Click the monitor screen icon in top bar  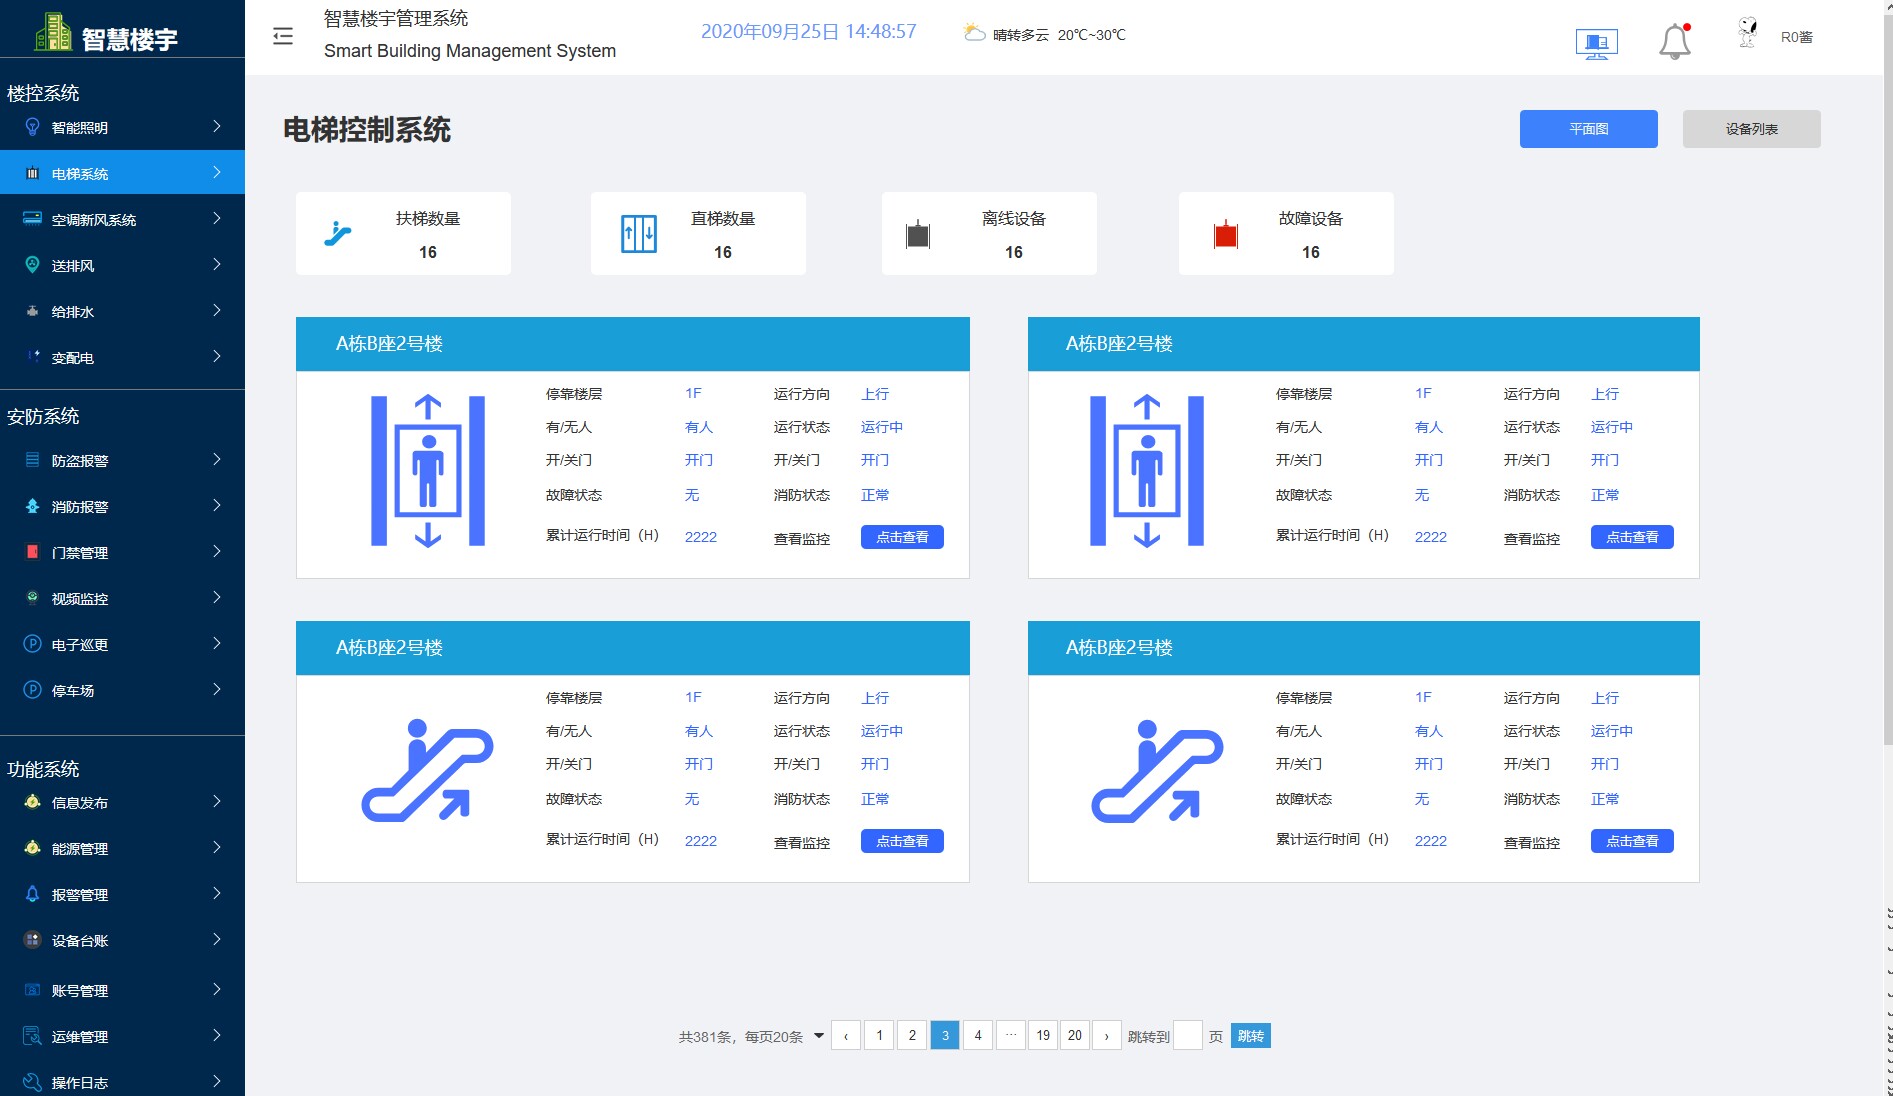[1595, 42]
